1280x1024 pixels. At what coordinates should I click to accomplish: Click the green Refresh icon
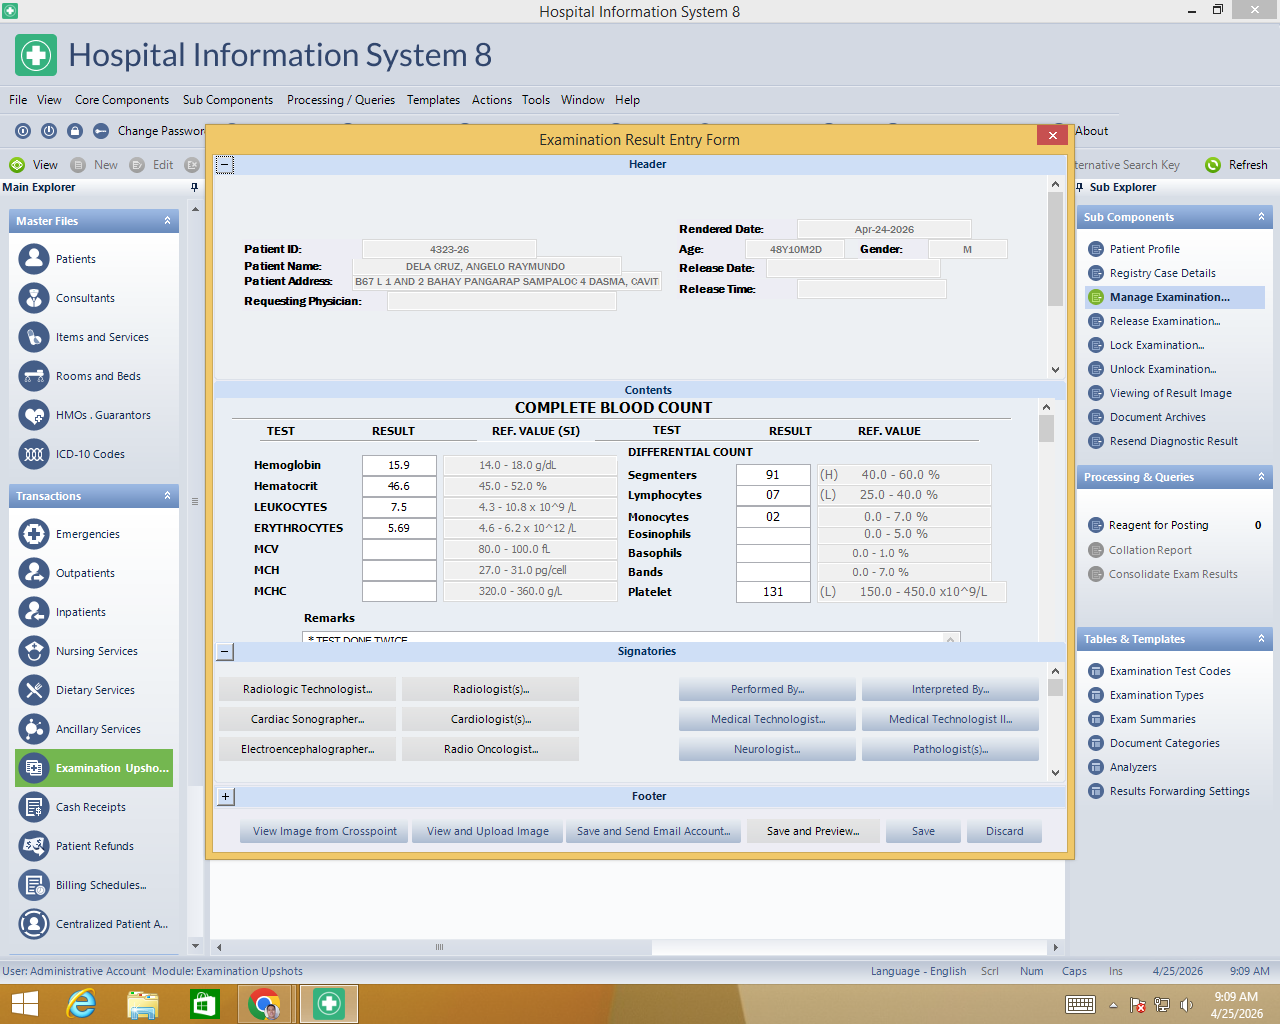point(1213,165)
